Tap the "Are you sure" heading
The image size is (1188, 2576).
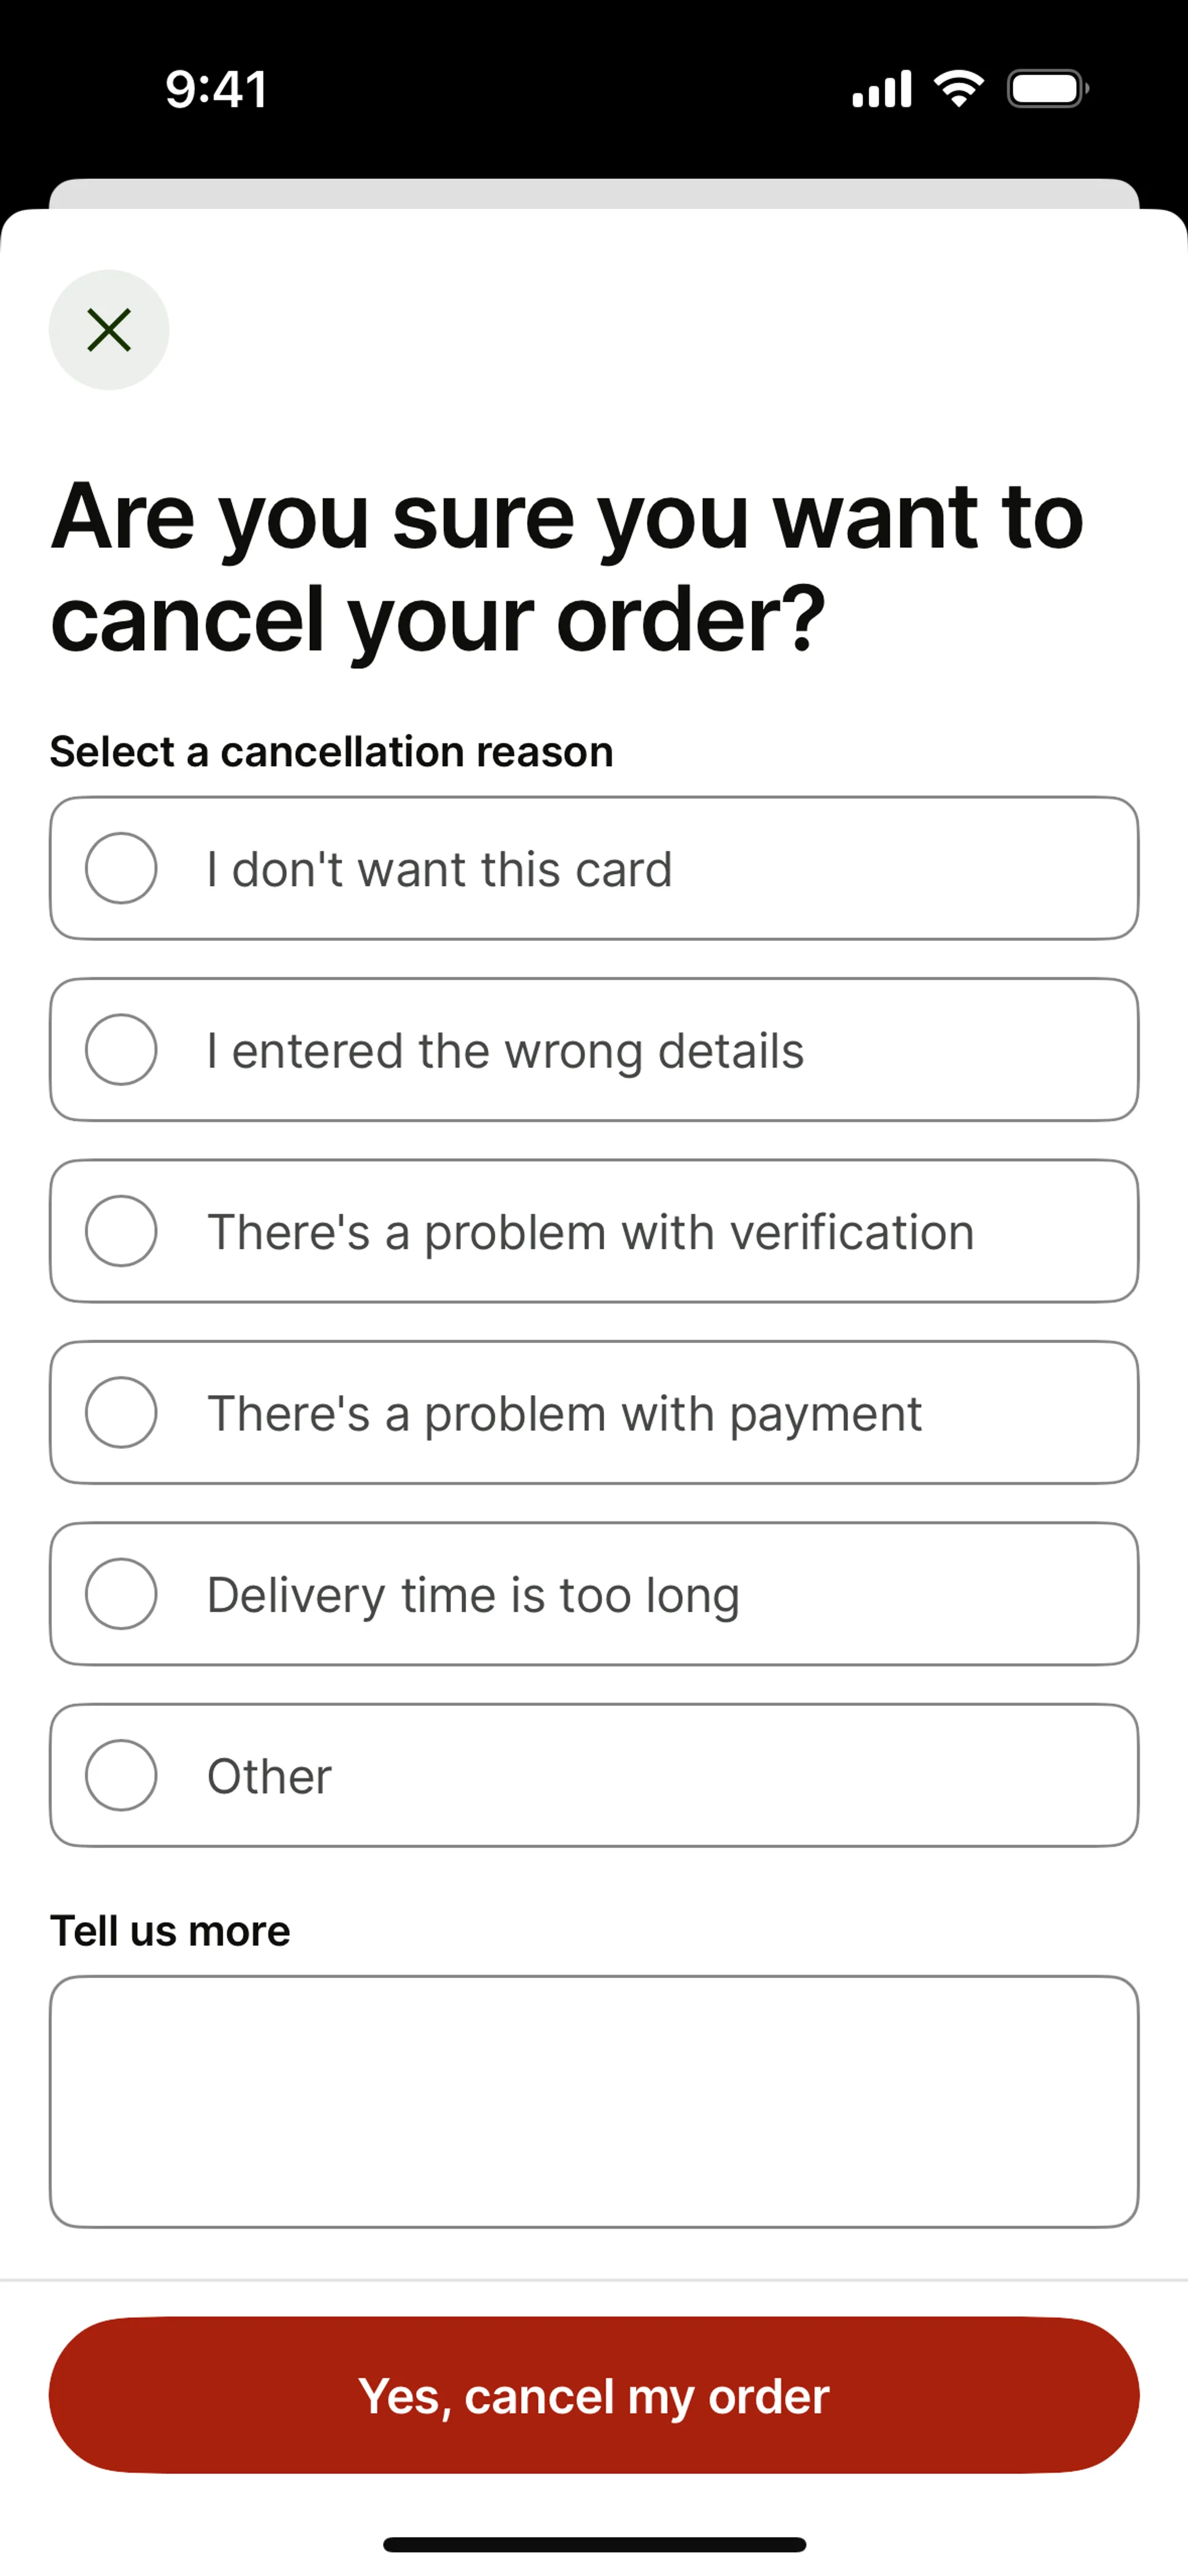click(567, 567)
